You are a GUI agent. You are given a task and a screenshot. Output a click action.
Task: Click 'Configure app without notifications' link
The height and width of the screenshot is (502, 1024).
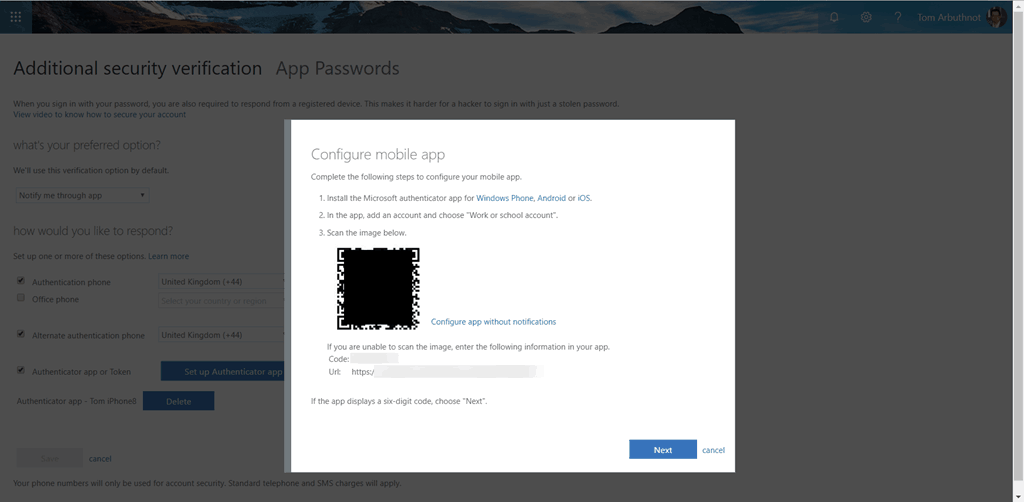point(493,322)
